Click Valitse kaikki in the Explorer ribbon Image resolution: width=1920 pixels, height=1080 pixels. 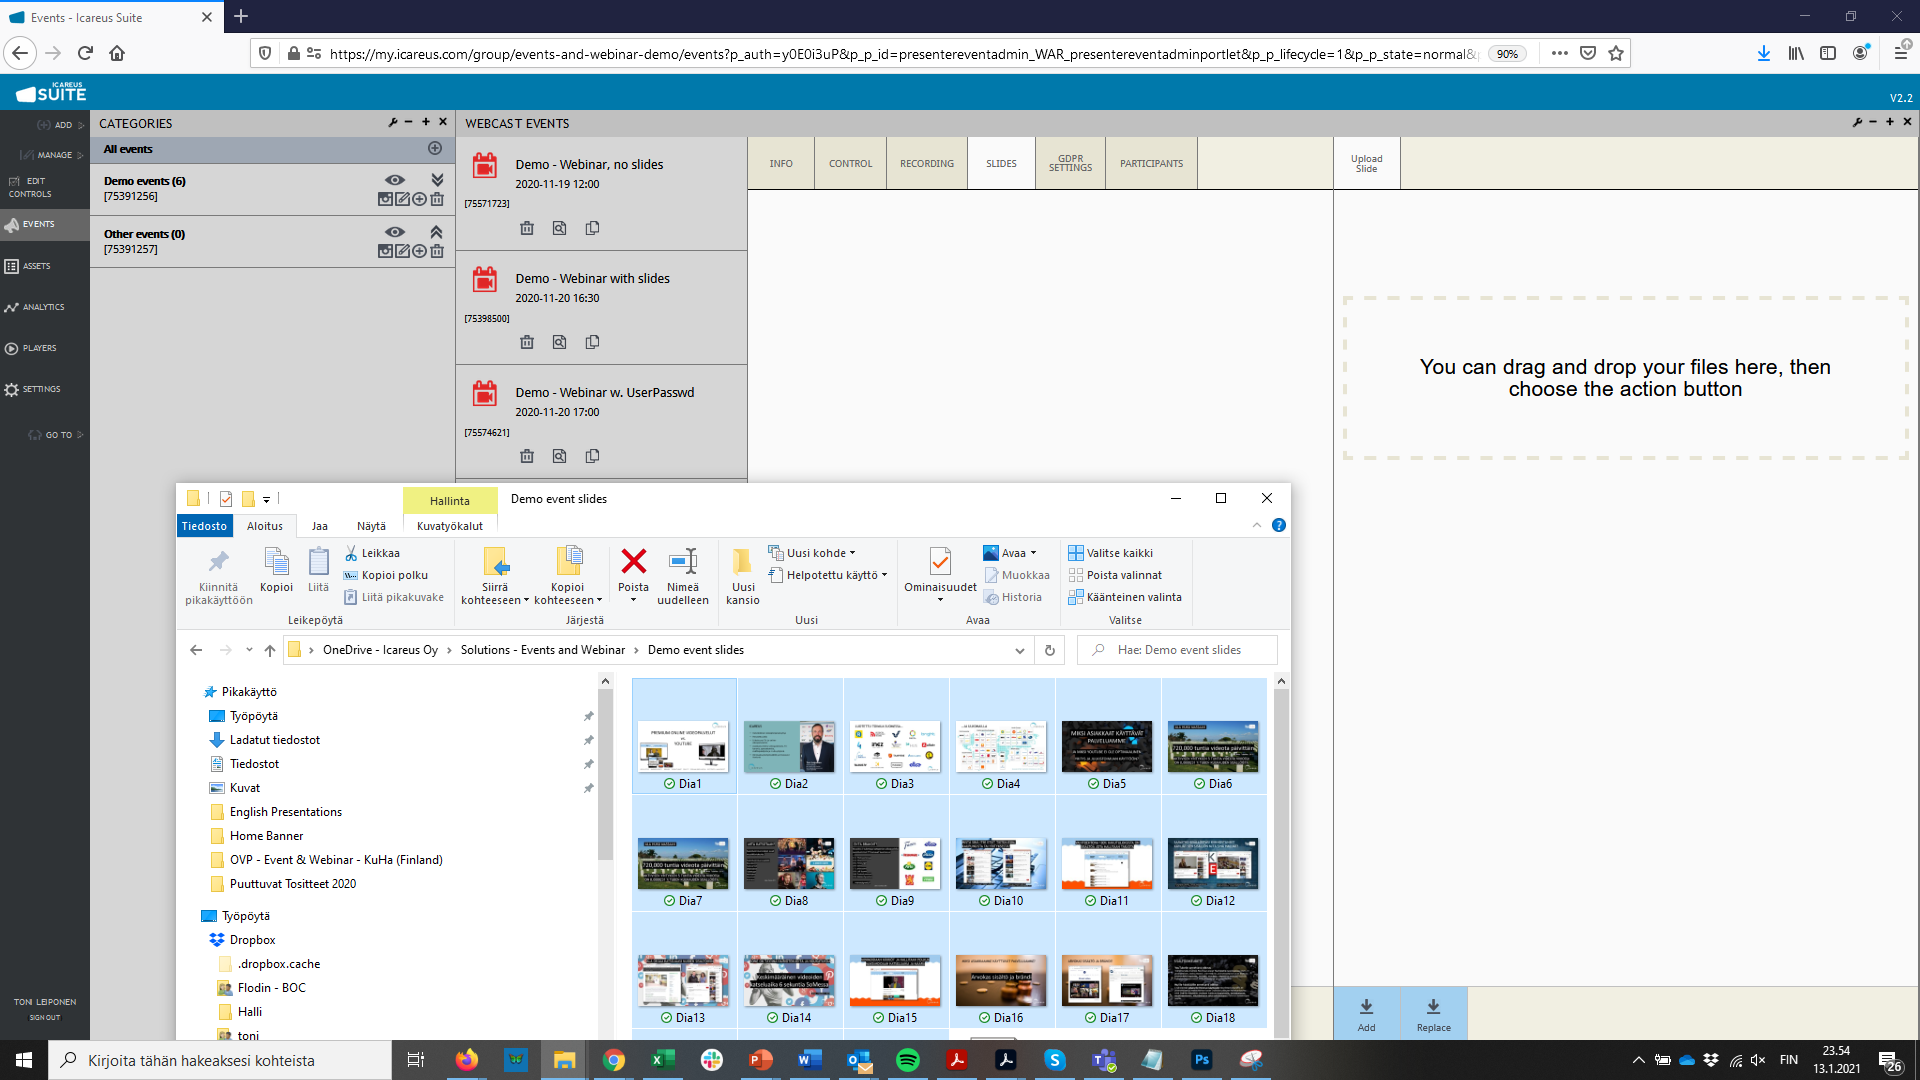coord(1119,553)
